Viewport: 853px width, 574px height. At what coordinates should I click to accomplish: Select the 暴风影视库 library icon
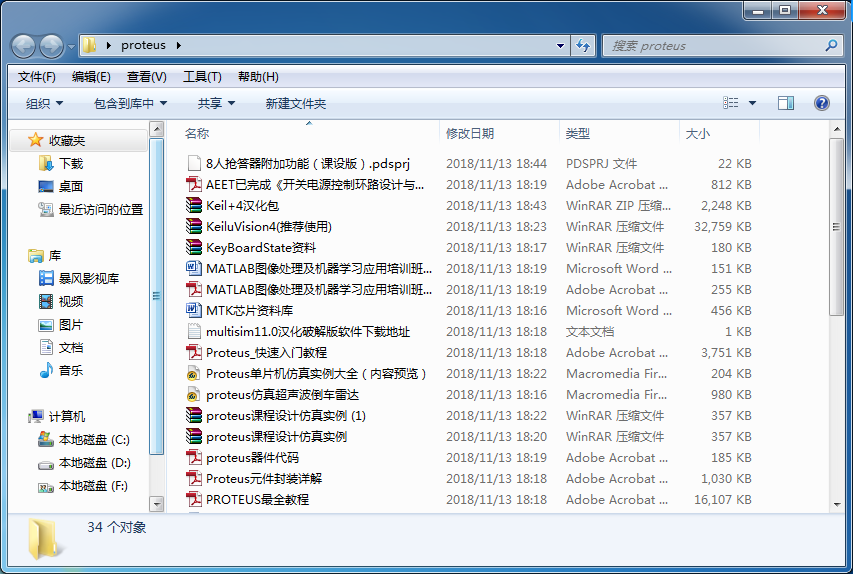[46, 279]
